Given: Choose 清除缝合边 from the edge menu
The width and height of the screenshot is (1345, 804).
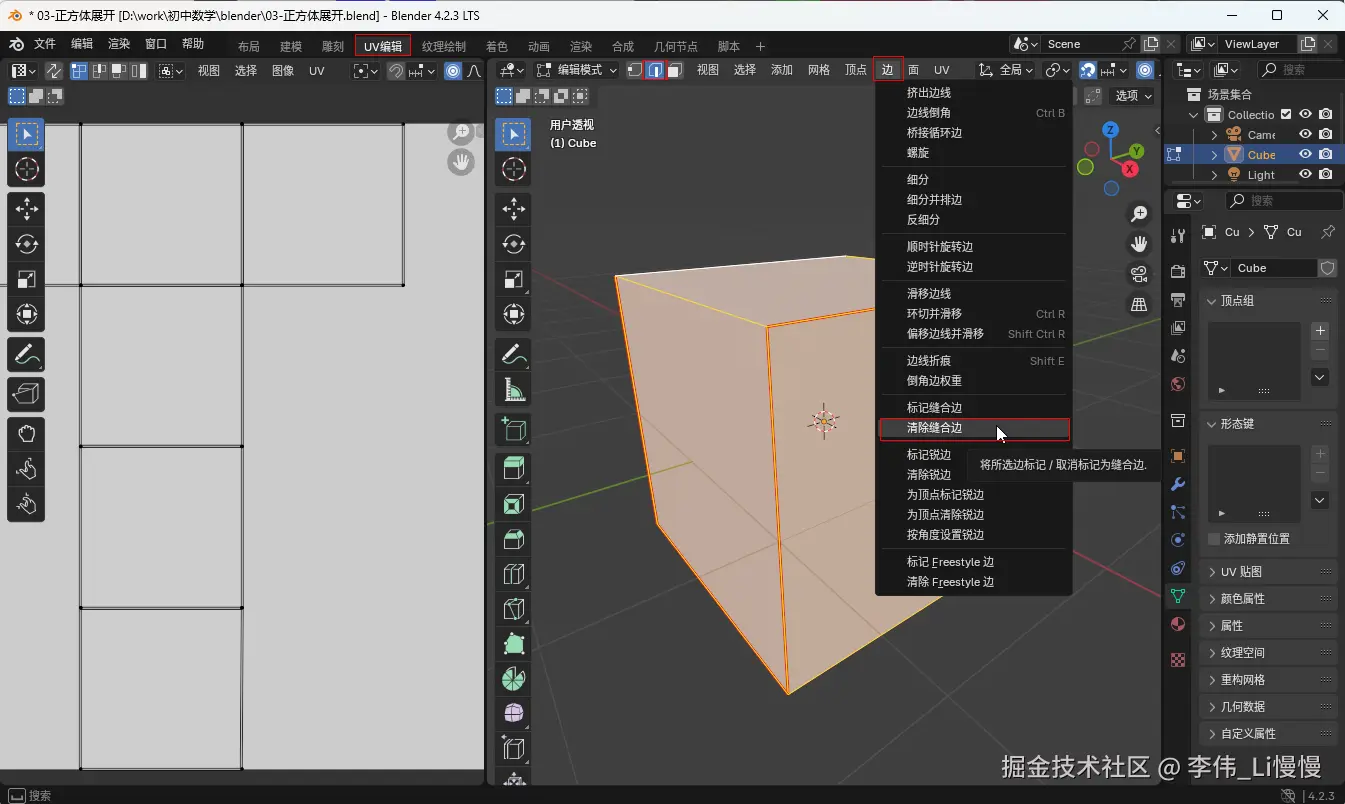Looking at the screenshot, I should click(934, 428).
